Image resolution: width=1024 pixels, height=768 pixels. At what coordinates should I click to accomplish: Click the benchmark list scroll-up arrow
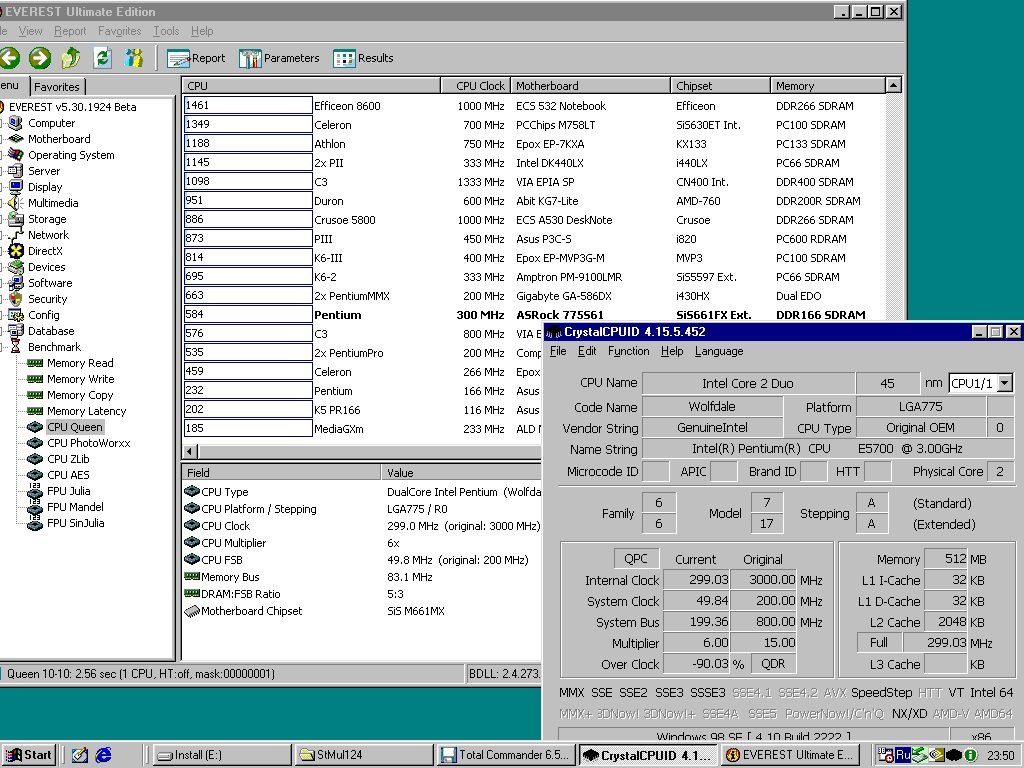pos(894,86)
